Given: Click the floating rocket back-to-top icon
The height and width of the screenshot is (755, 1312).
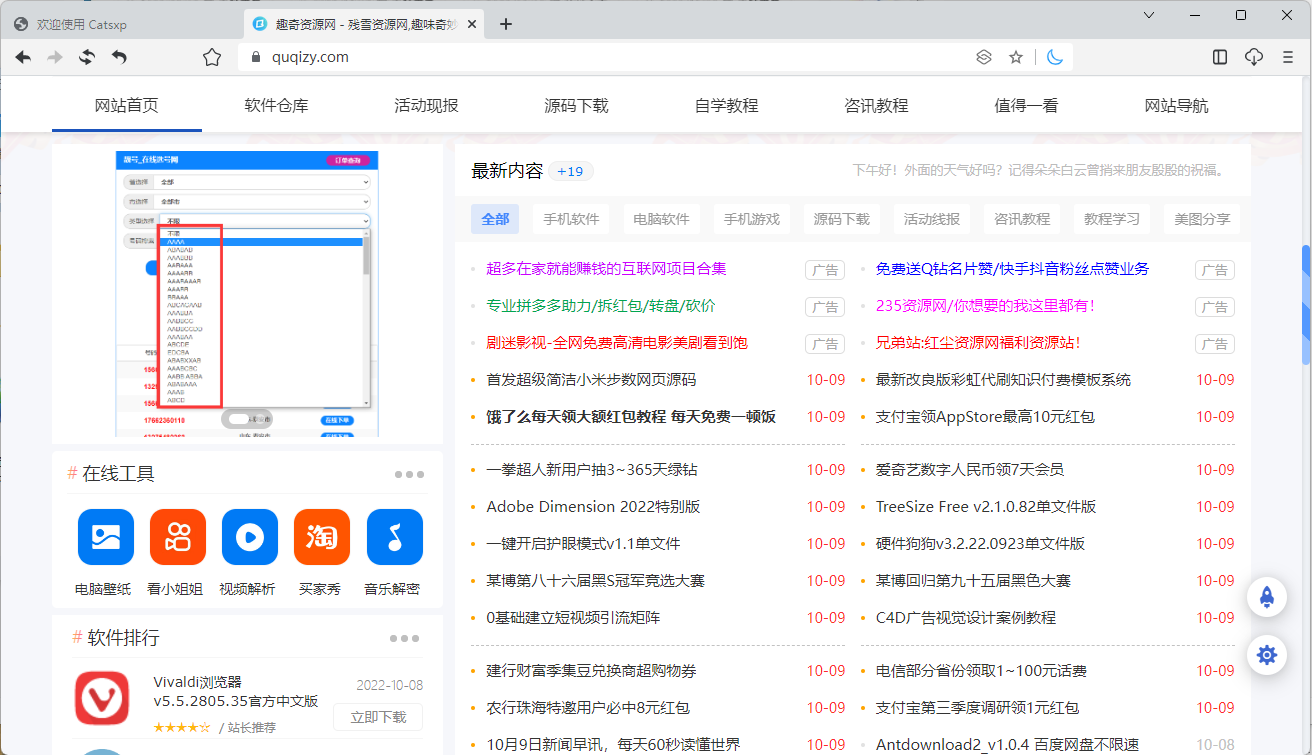Looking at the screenshot, I should coord(1266,597).
